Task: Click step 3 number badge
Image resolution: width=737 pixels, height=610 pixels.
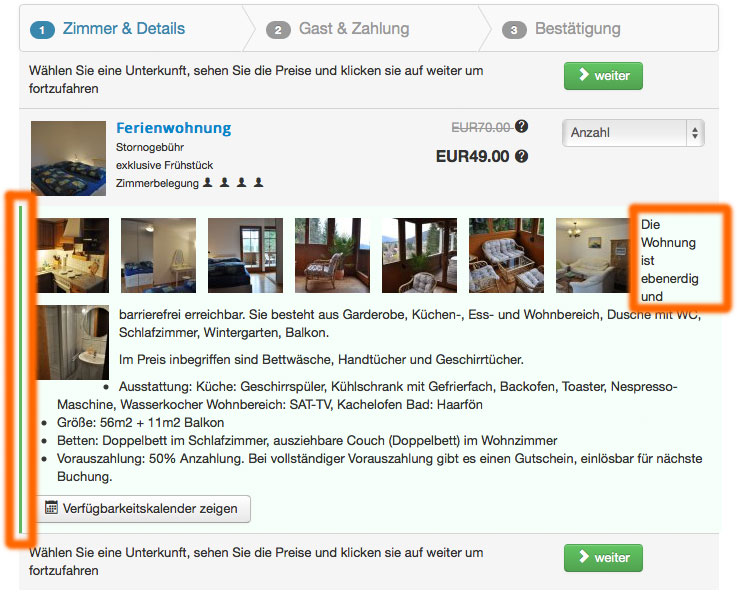Action: 514,30
